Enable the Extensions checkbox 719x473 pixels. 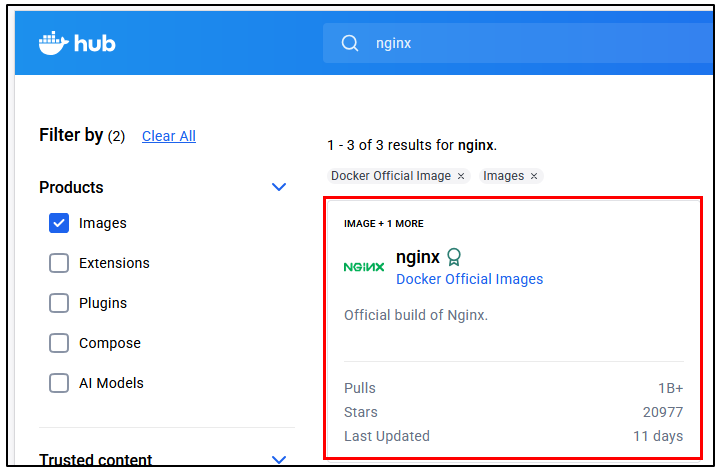(59, 263)
